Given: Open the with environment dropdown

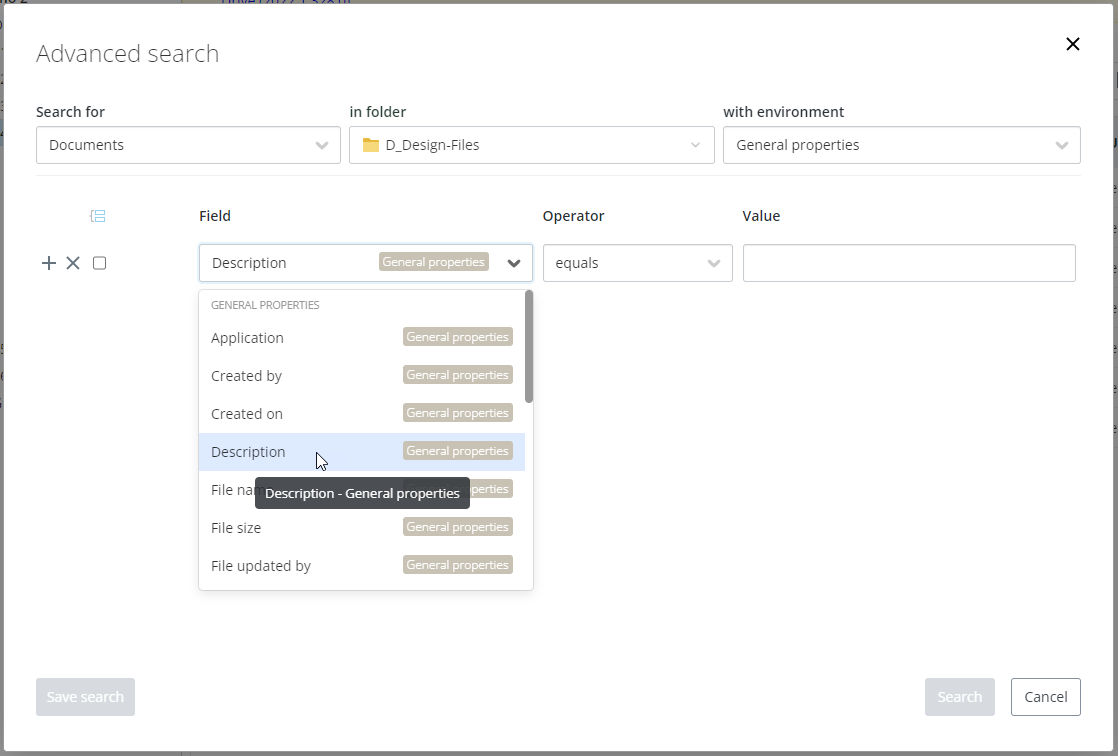Looking at the screenshot, I should (901, 145).
